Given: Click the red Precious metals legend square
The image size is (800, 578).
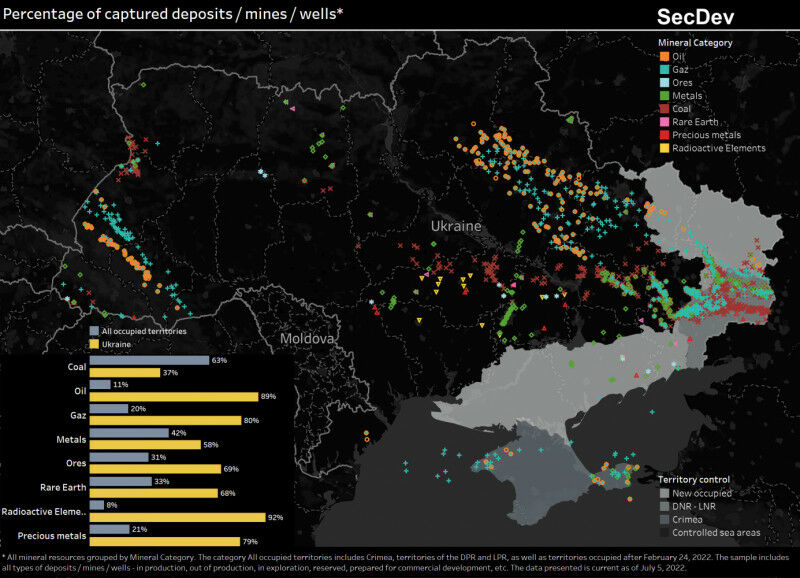Looking at the screenshot, I should (x=663, y=135).
